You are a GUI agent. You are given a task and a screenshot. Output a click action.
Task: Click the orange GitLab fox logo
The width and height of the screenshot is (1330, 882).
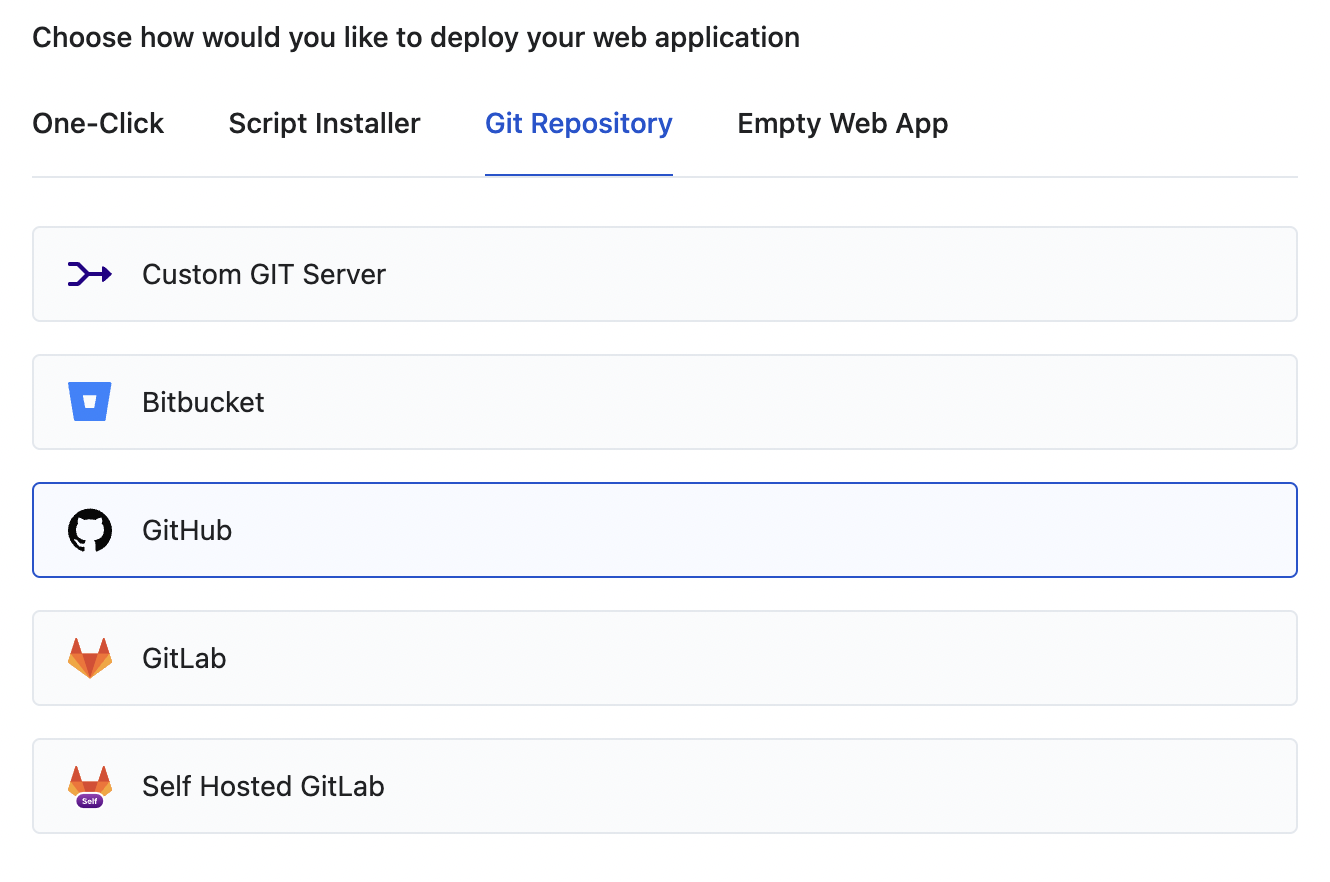(x=89, y=658)
